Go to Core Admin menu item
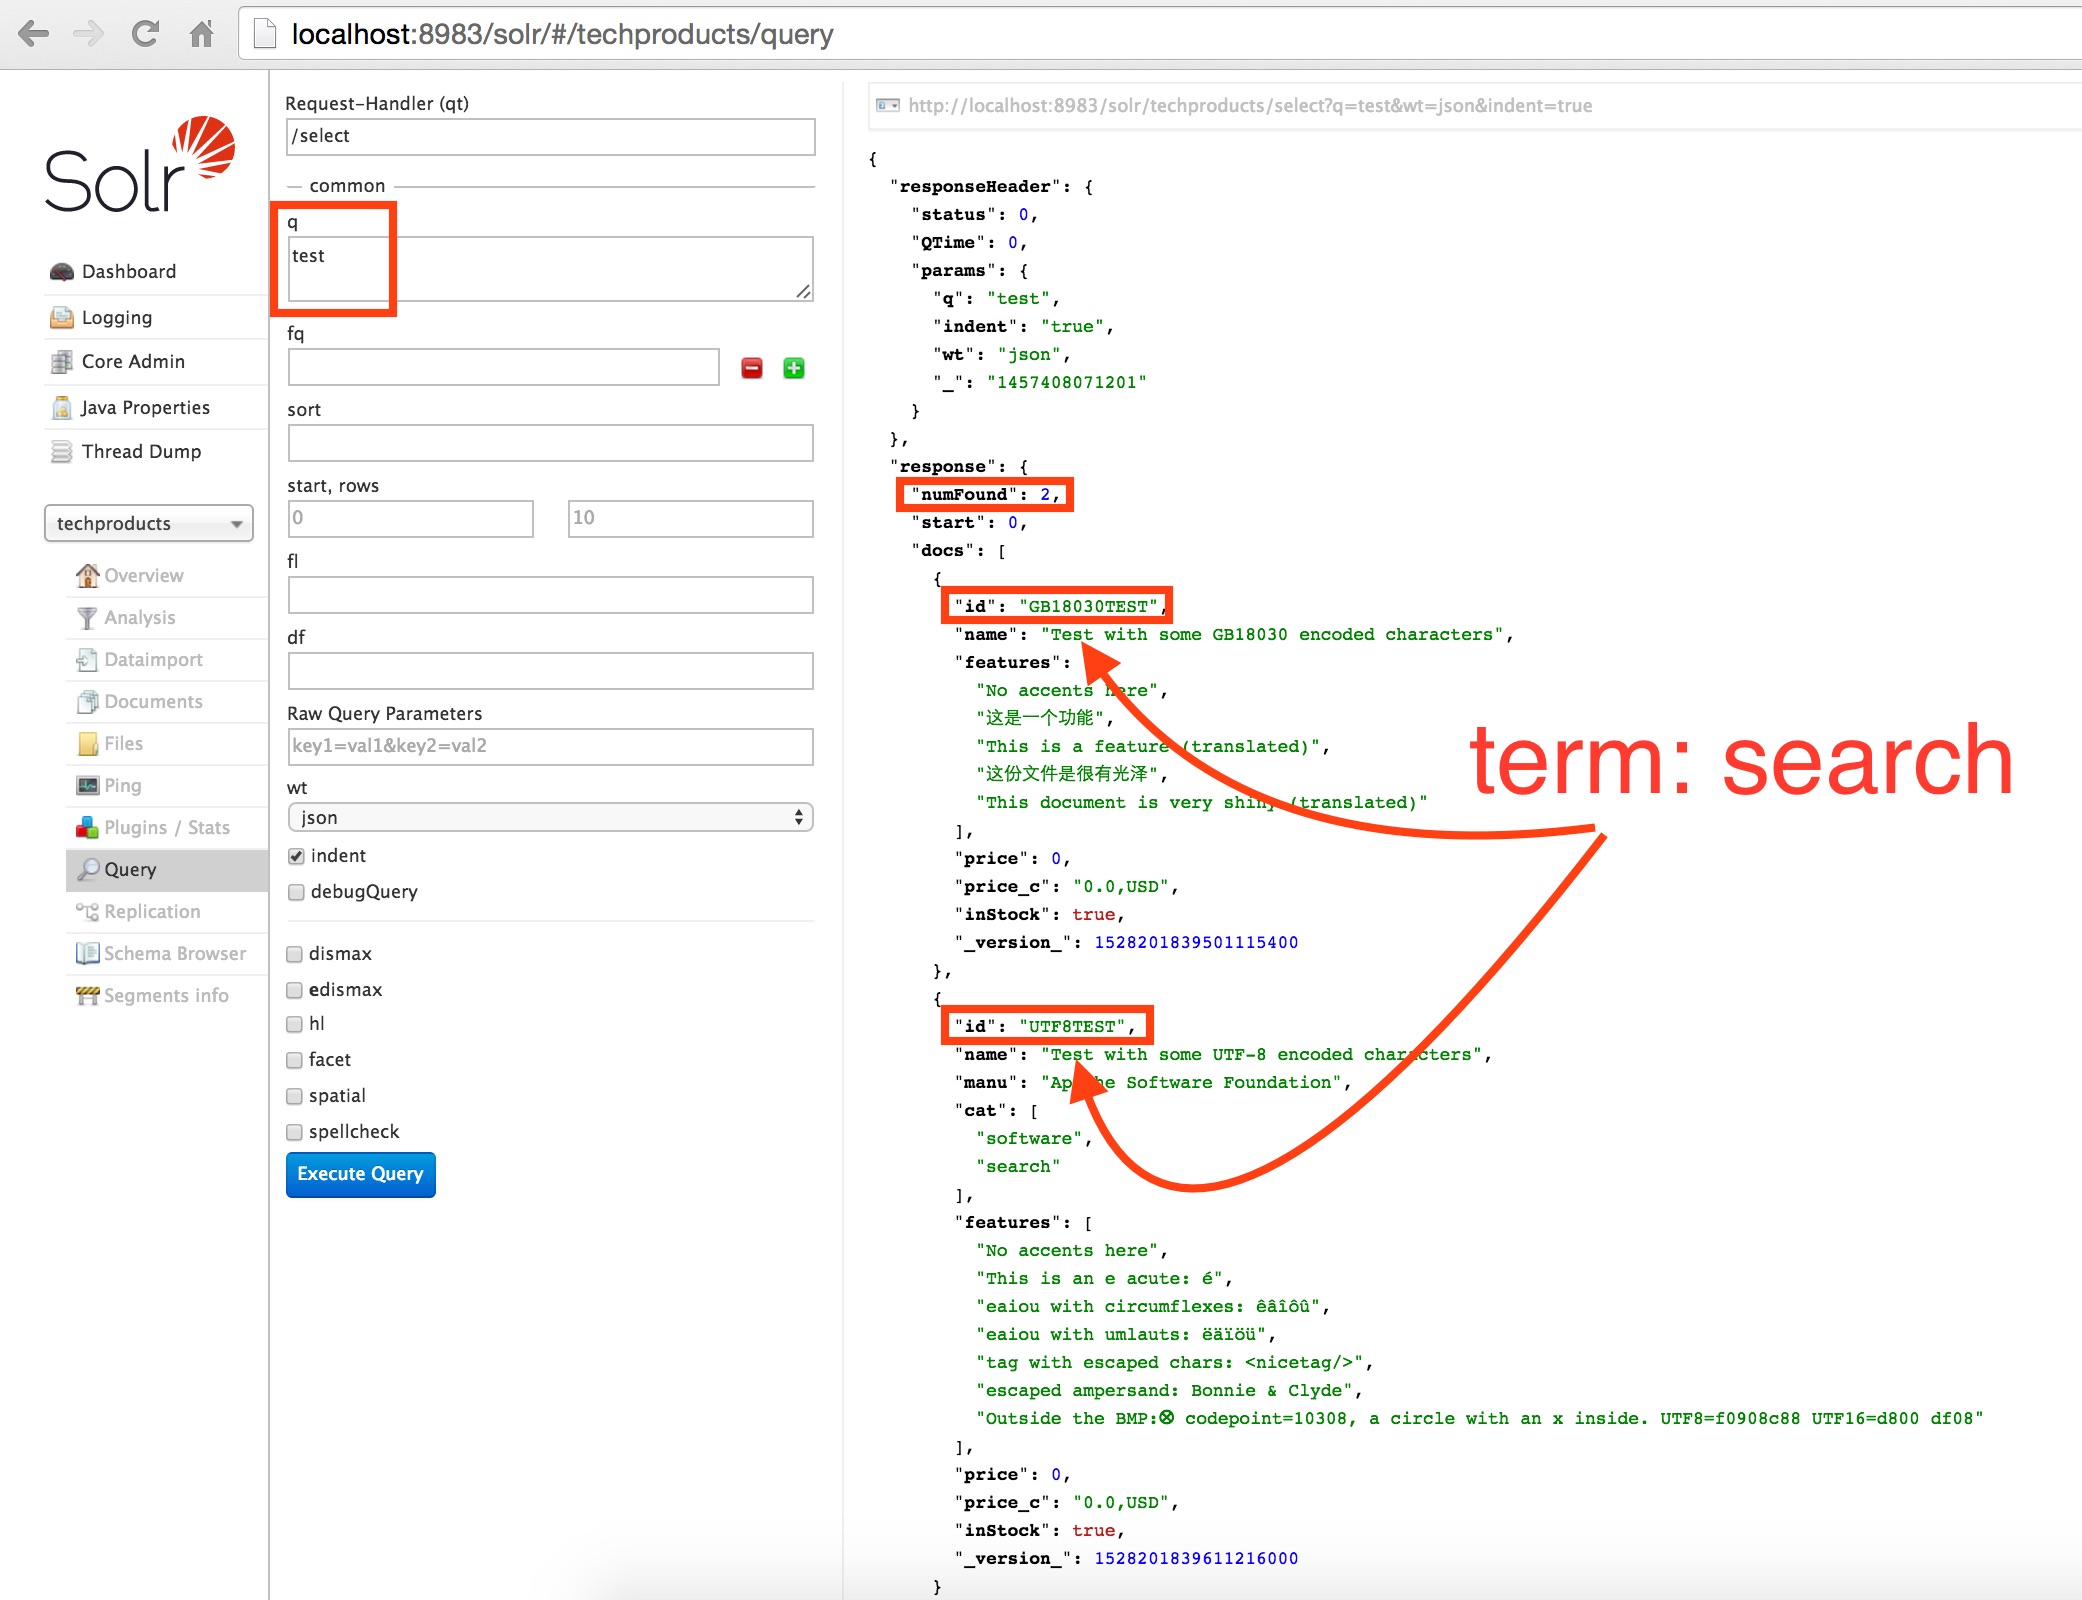The image size is (2082, 1600). 133,362
